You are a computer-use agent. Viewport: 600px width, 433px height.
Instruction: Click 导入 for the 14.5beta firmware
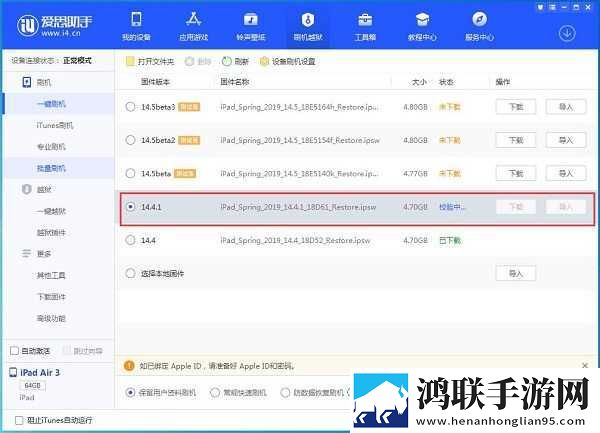(x=566, y=173)
